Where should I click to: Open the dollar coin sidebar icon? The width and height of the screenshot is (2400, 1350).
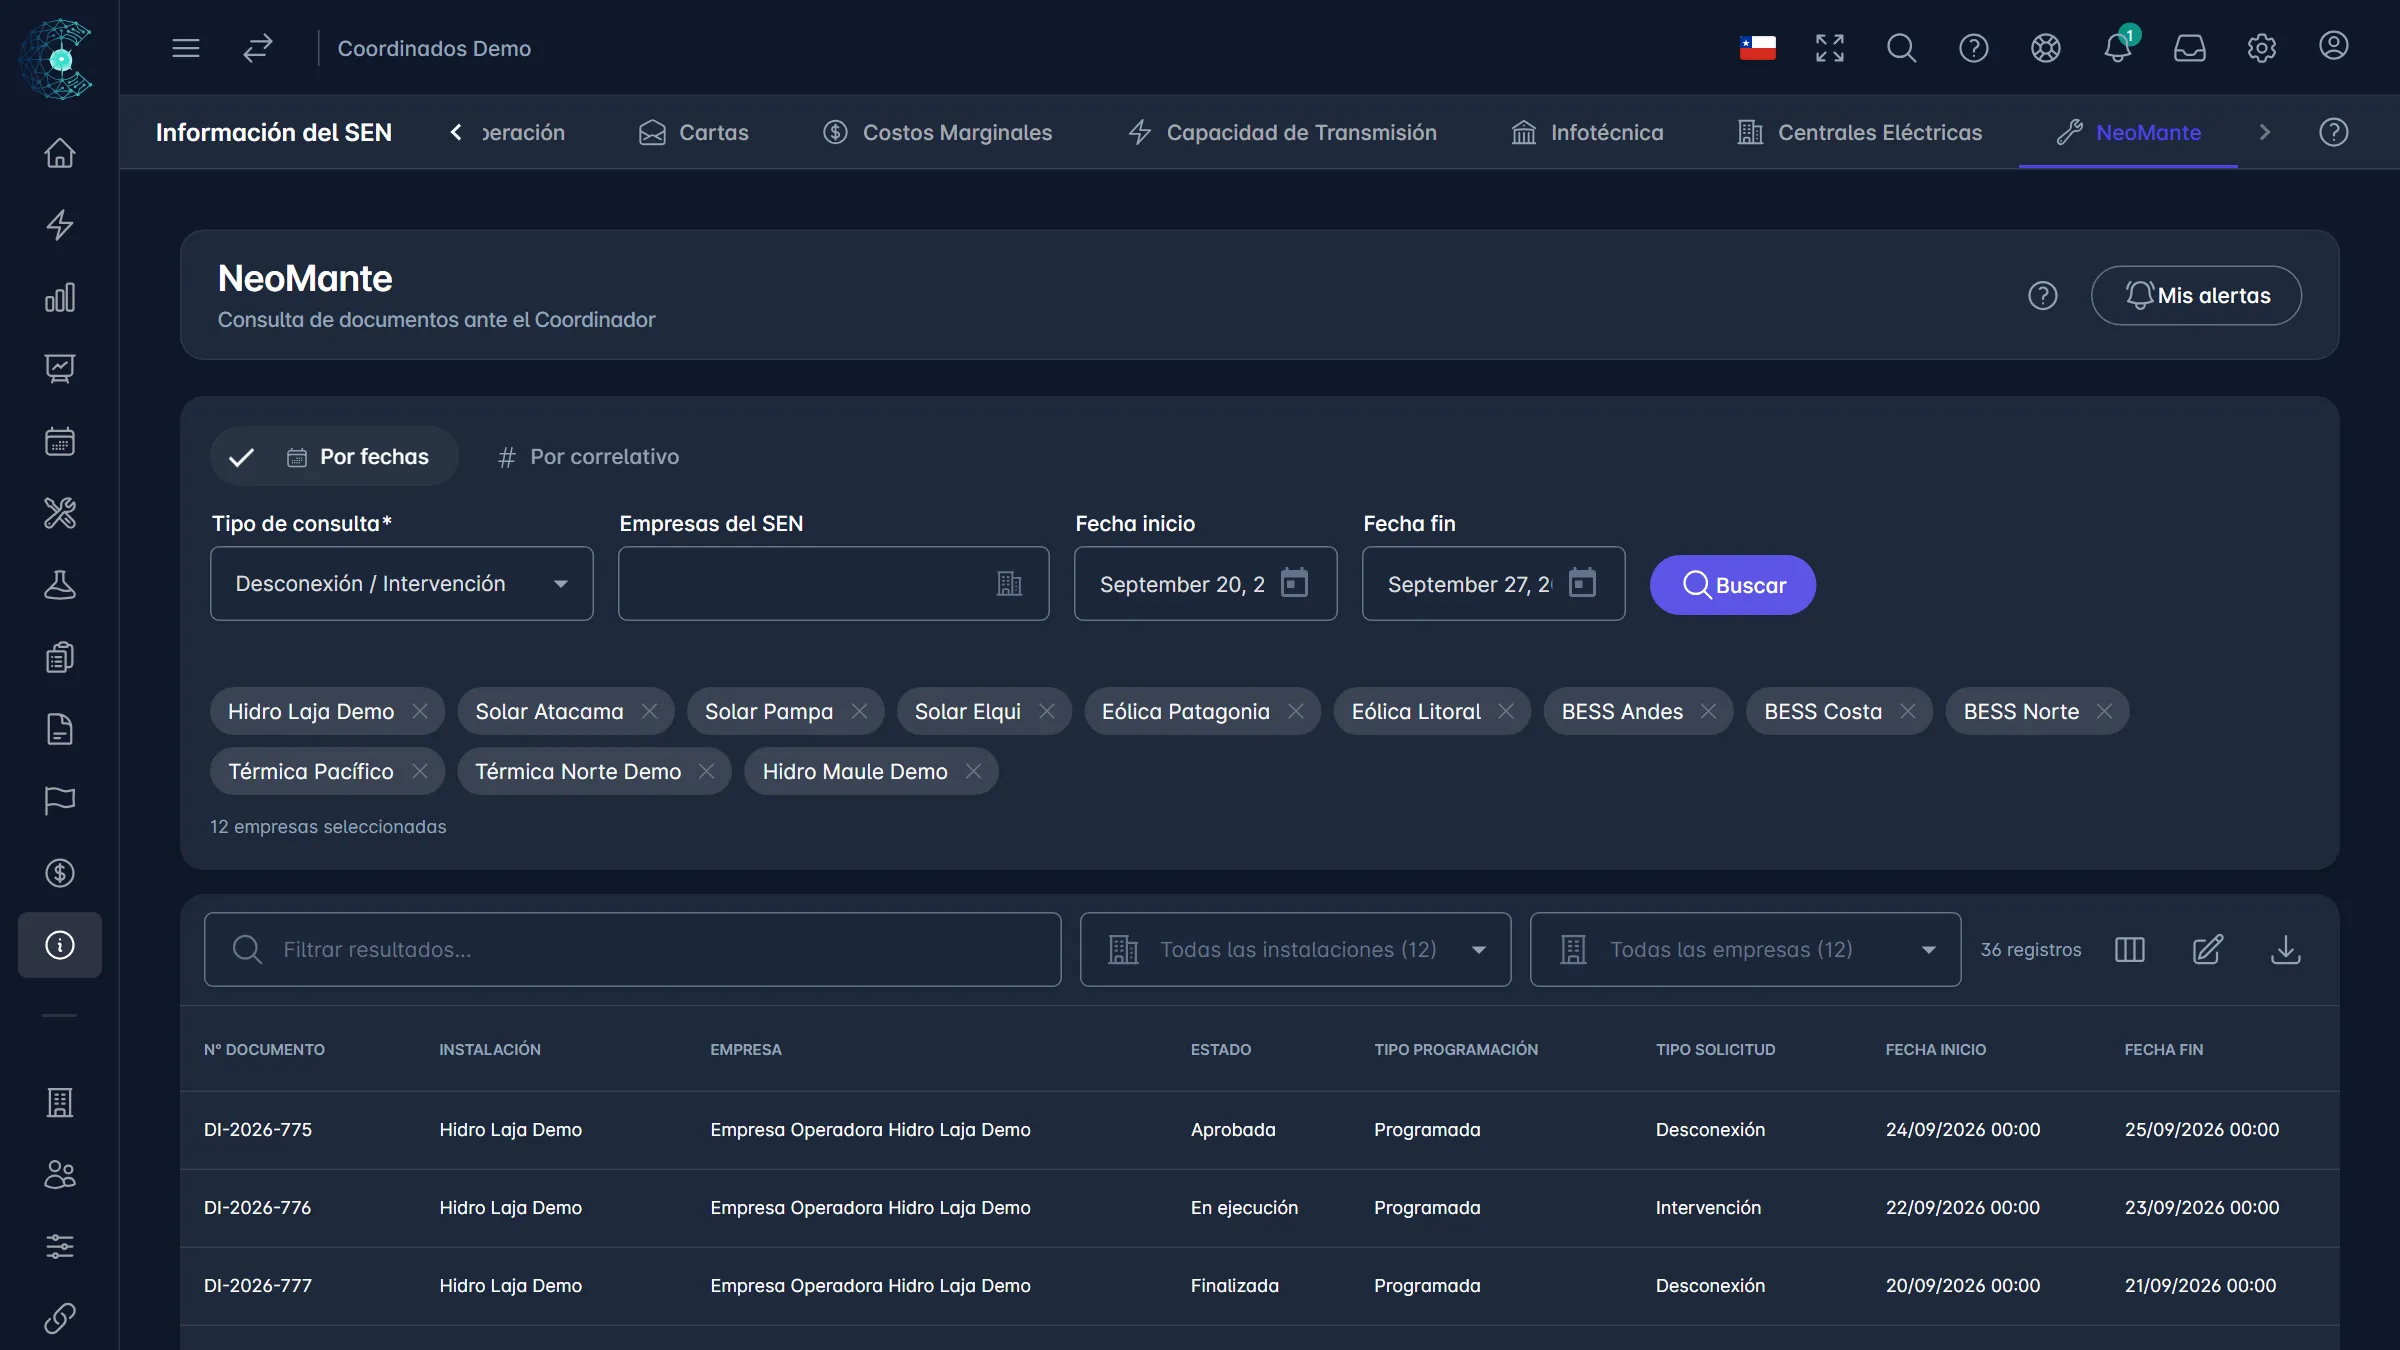[x=60, y=873]
